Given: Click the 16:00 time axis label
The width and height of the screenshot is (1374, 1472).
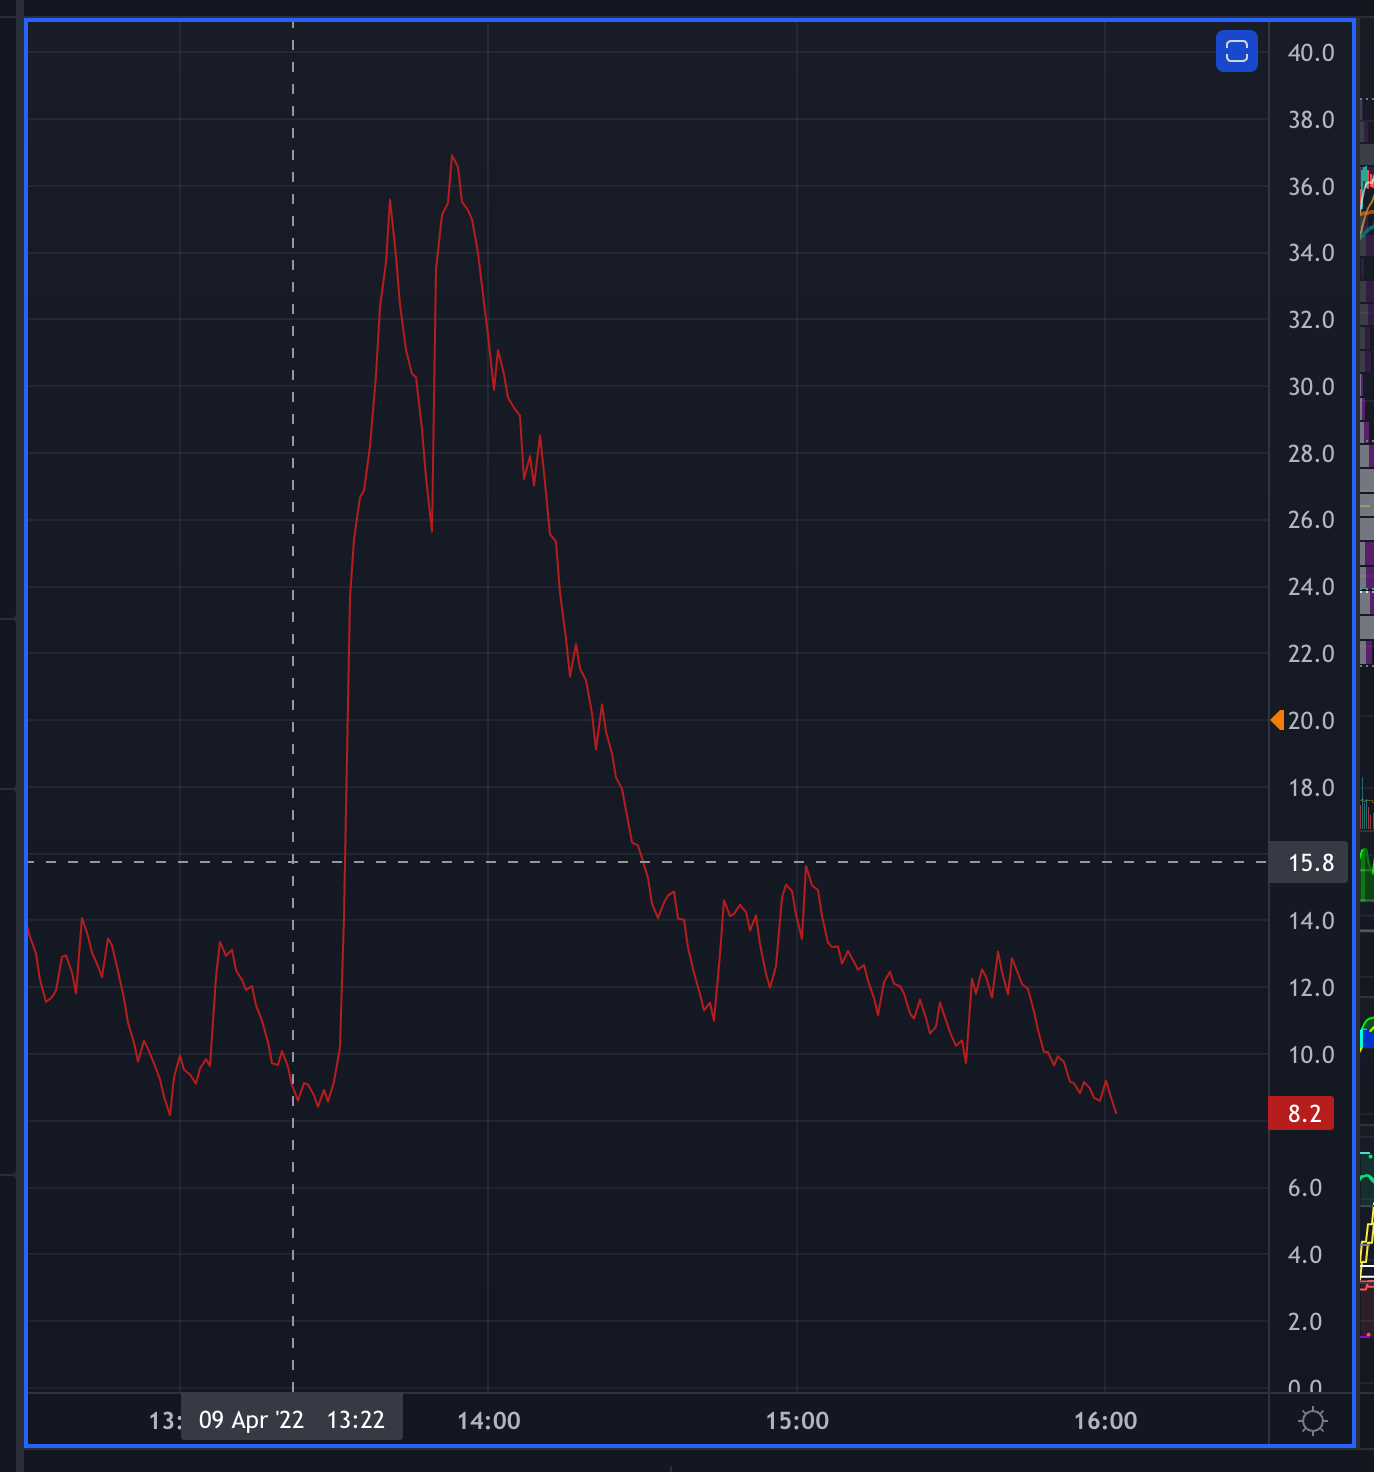Looking at the screenshot, I should point(1105,1420).
